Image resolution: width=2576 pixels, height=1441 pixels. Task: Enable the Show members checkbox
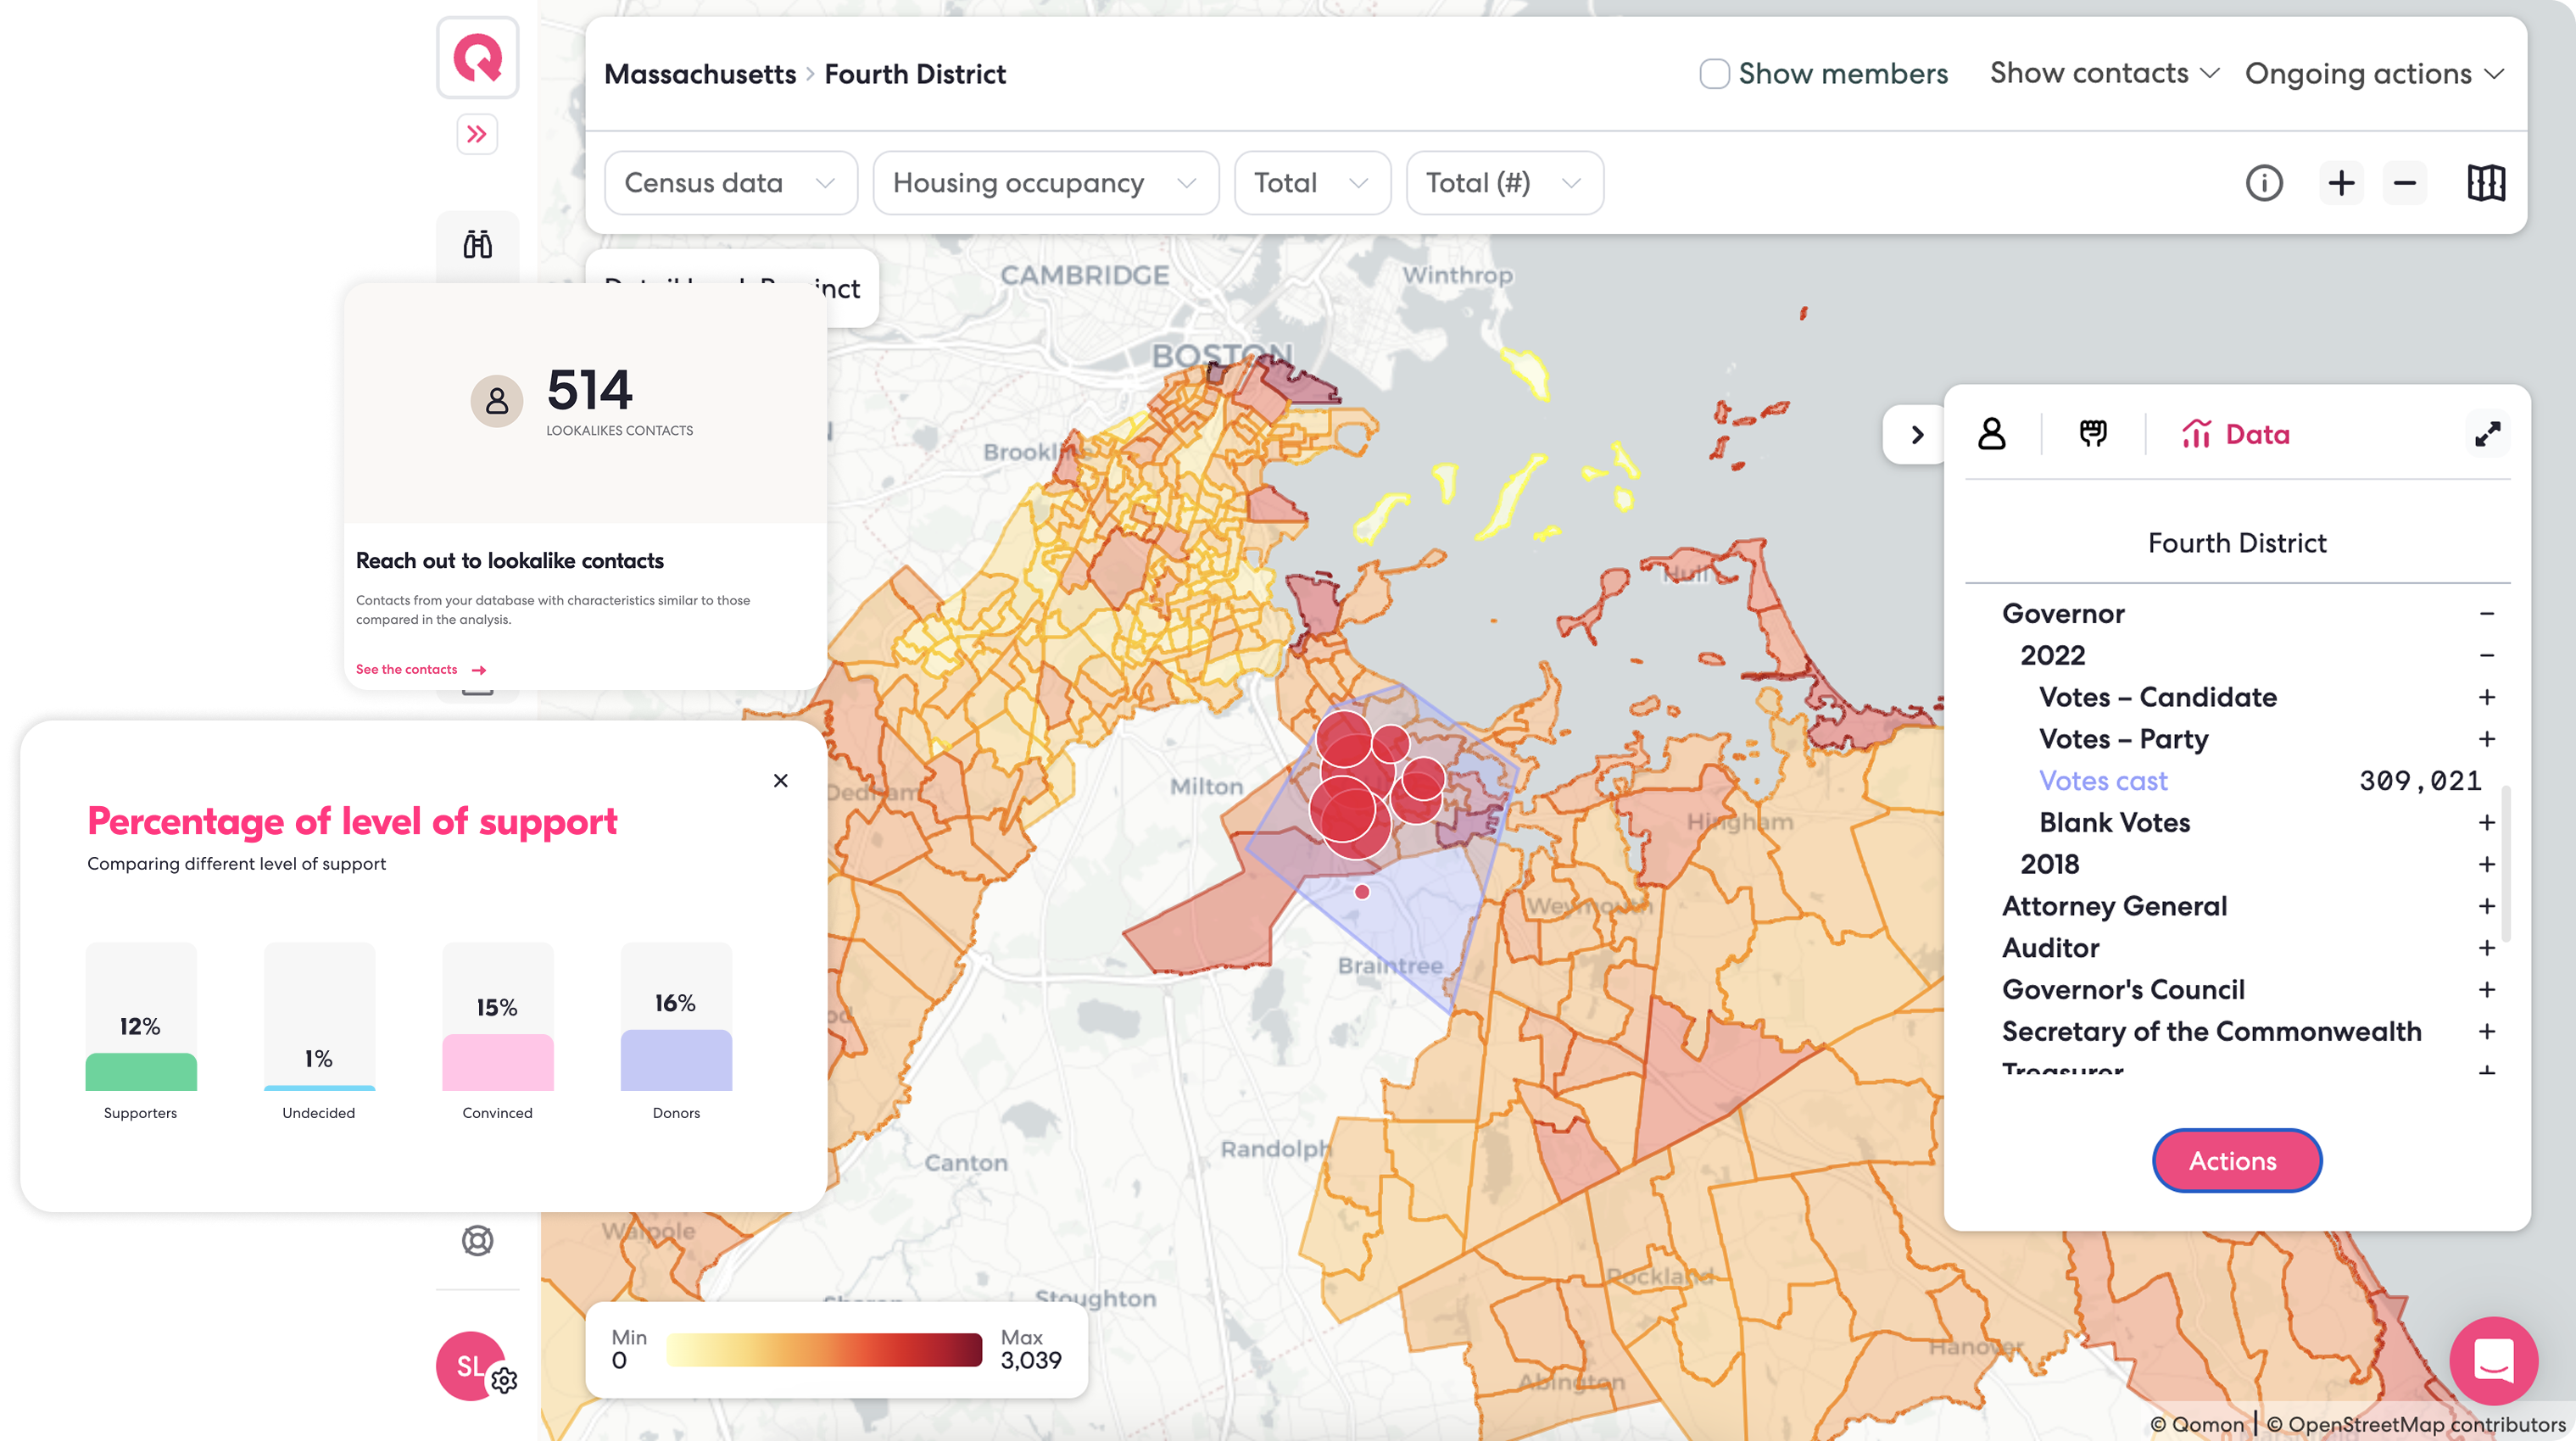pyautogui.click(x=1714, y=74)
